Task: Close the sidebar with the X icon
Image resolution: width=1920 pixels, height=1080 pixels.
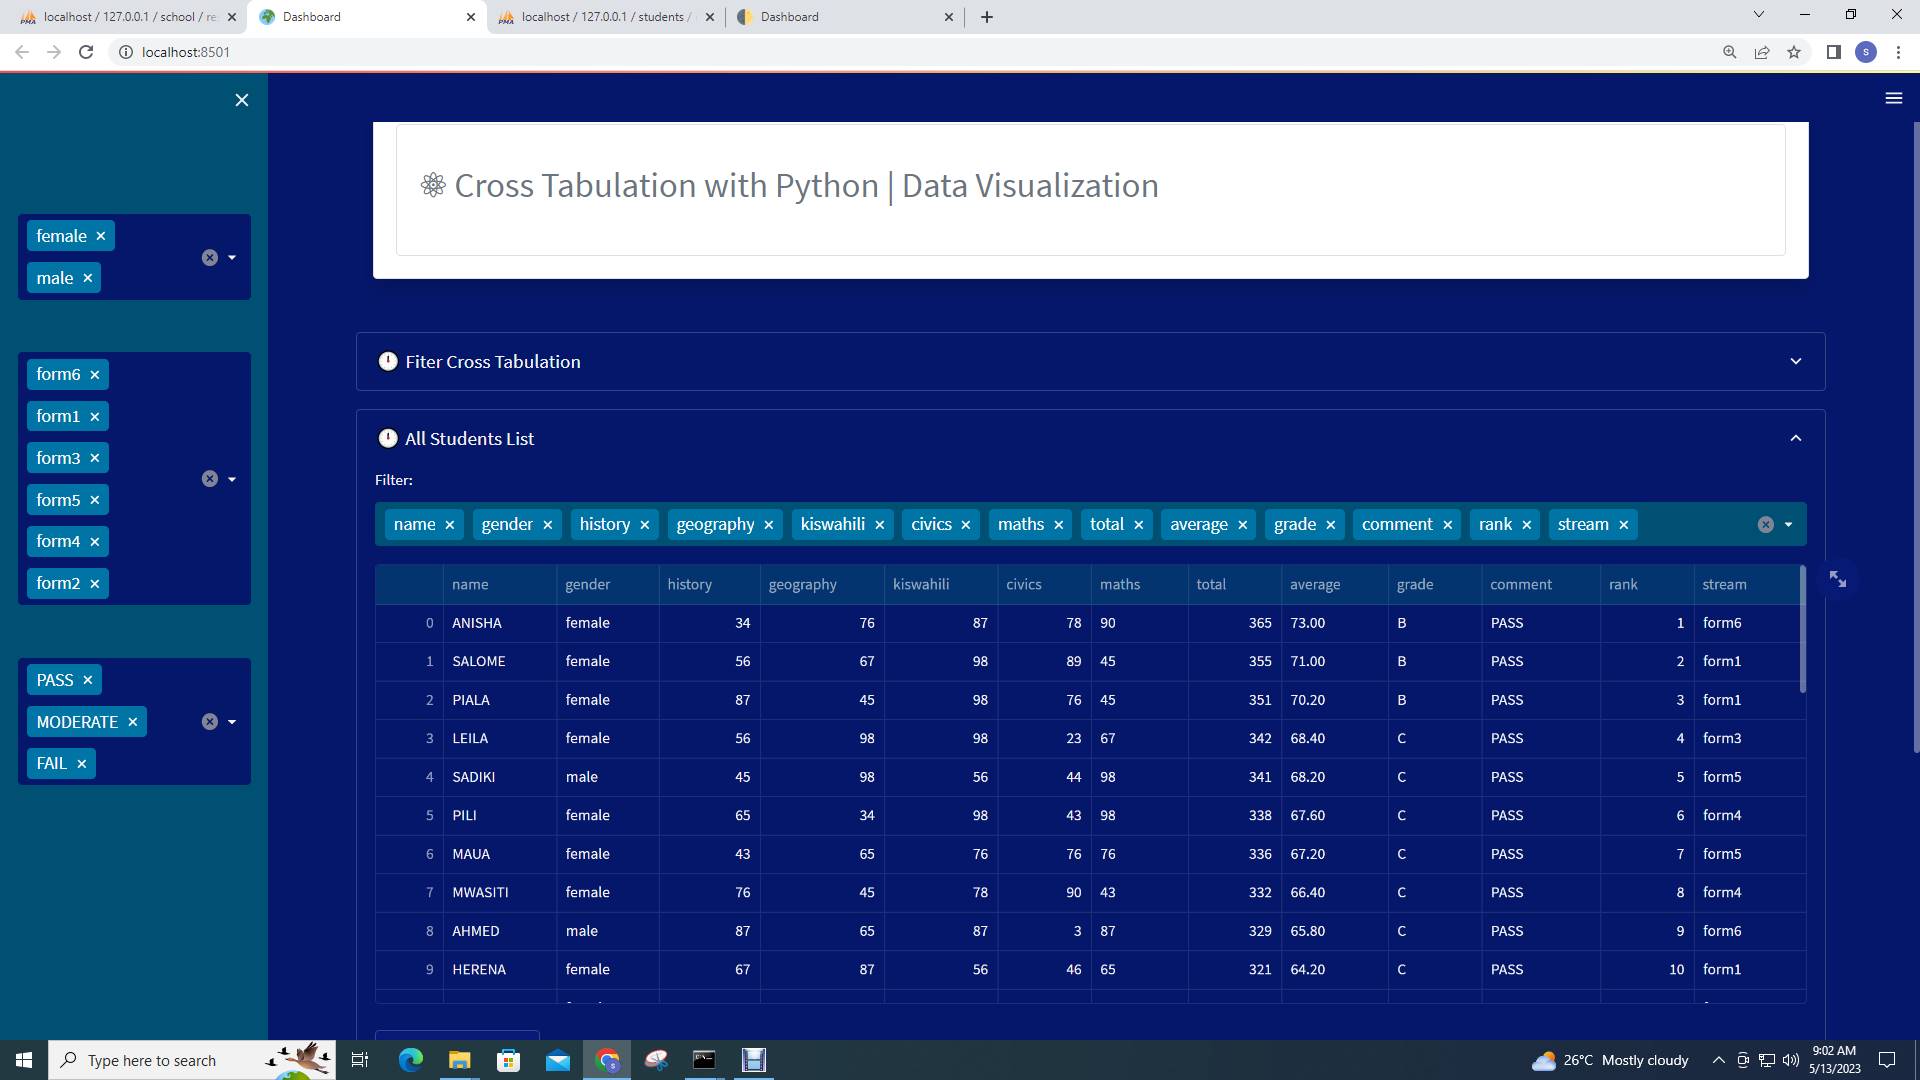Action: 242,100
